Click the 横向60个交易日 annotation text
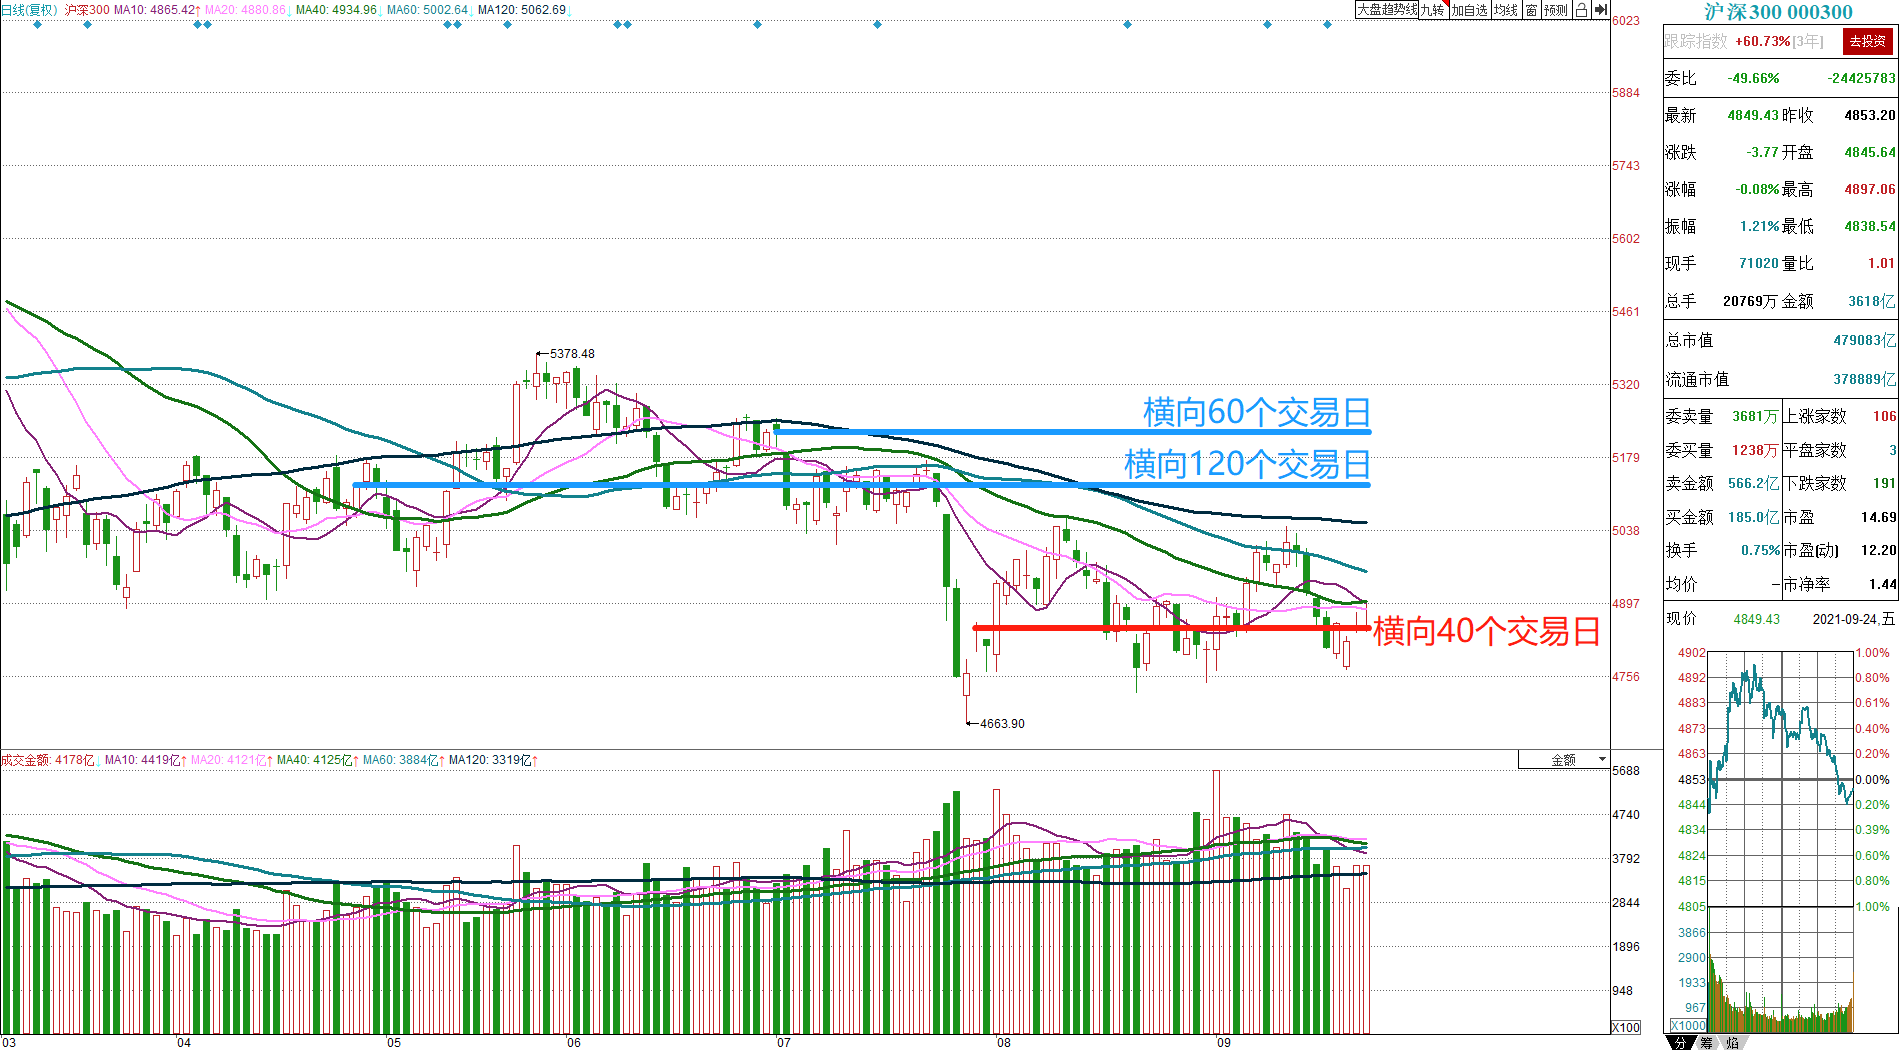1899x1051 pixels. point(1257,412)
